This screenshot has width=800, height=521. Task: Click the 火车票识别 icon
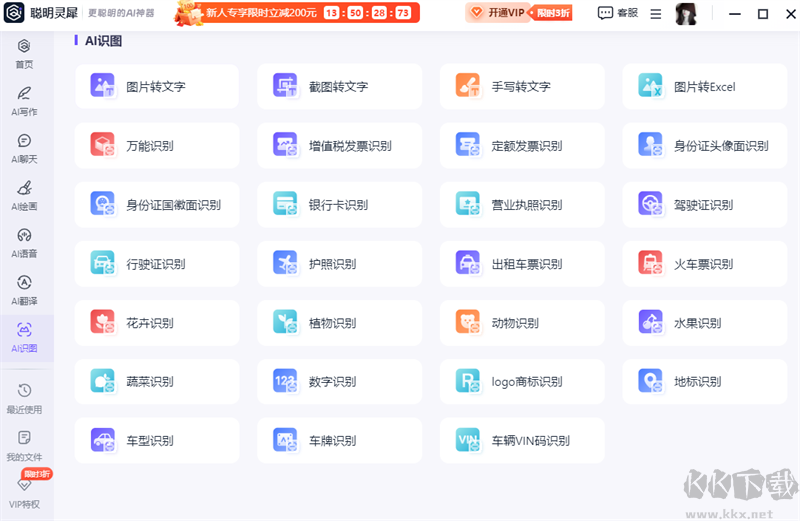pos(651,263)
